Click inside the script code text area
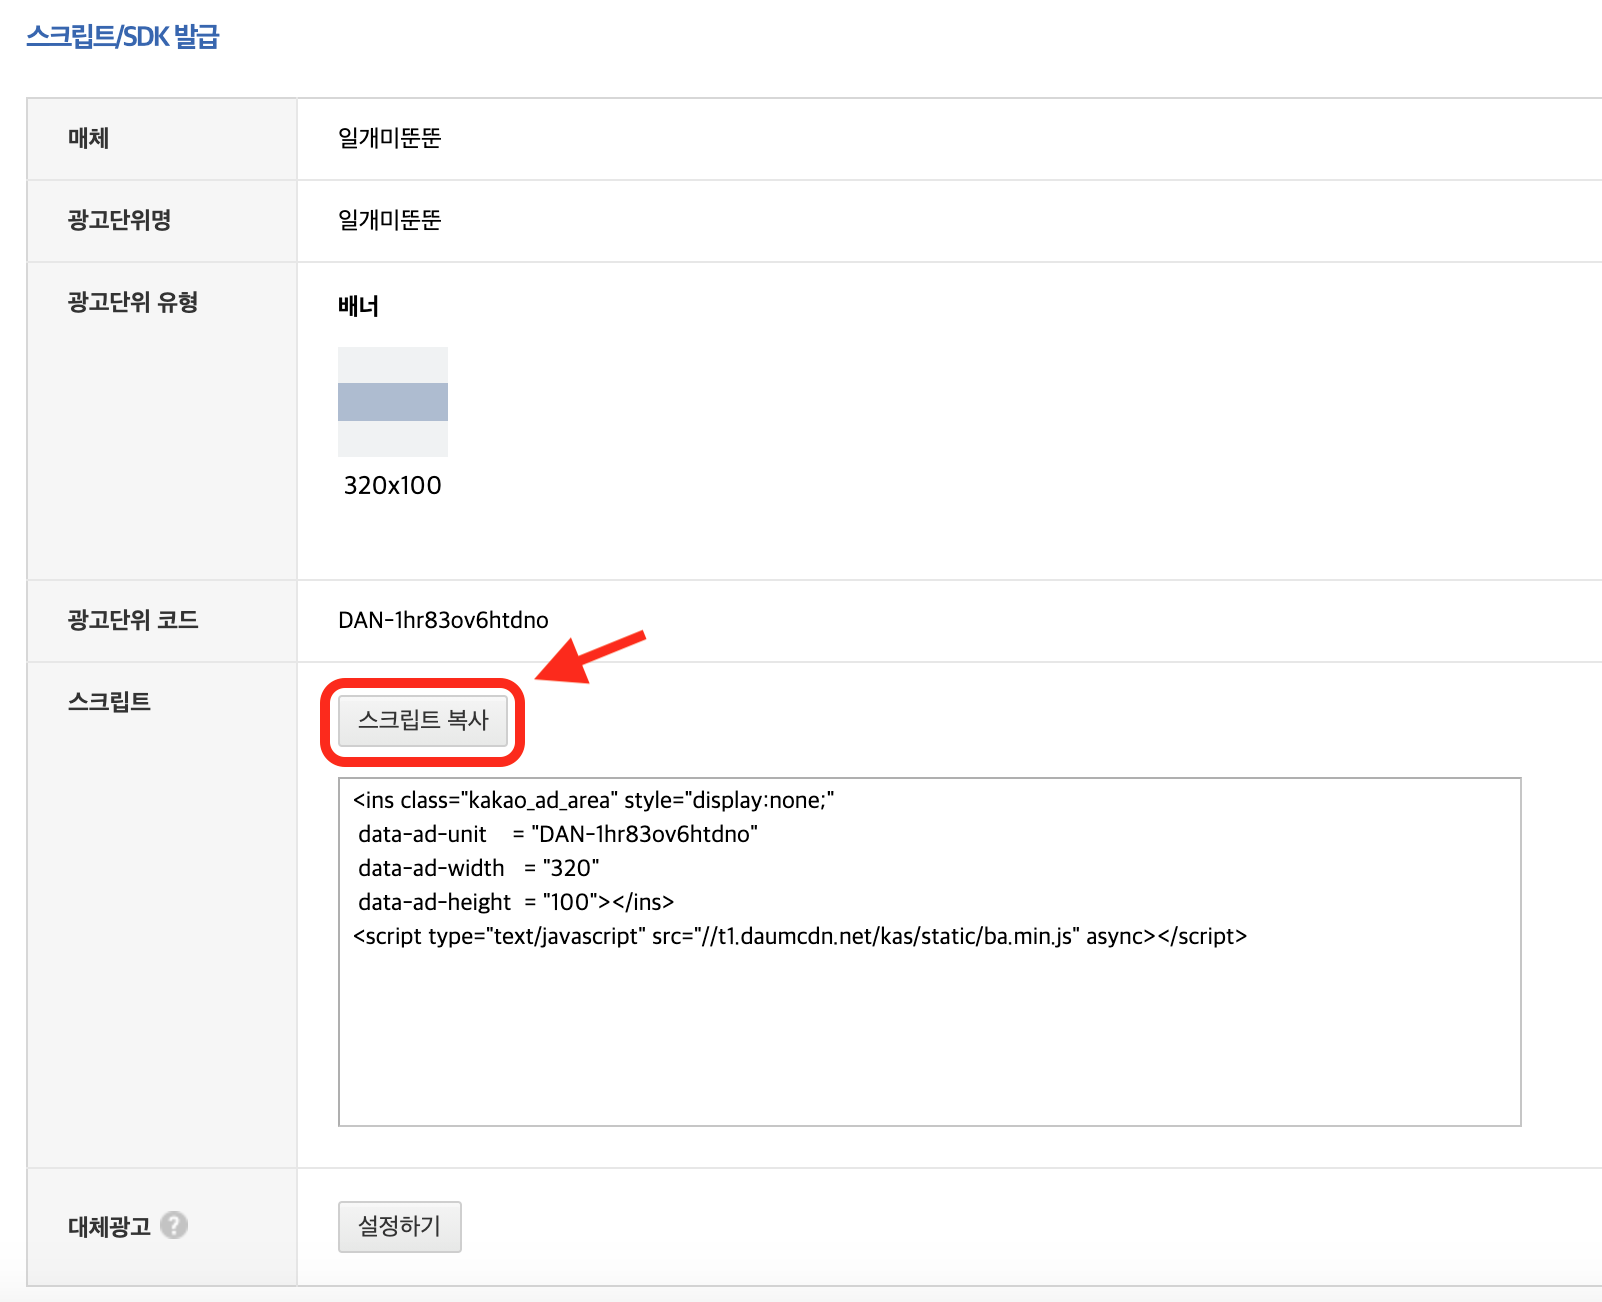This screenshot has height=1302, width=1602. (x=930, y=952)
